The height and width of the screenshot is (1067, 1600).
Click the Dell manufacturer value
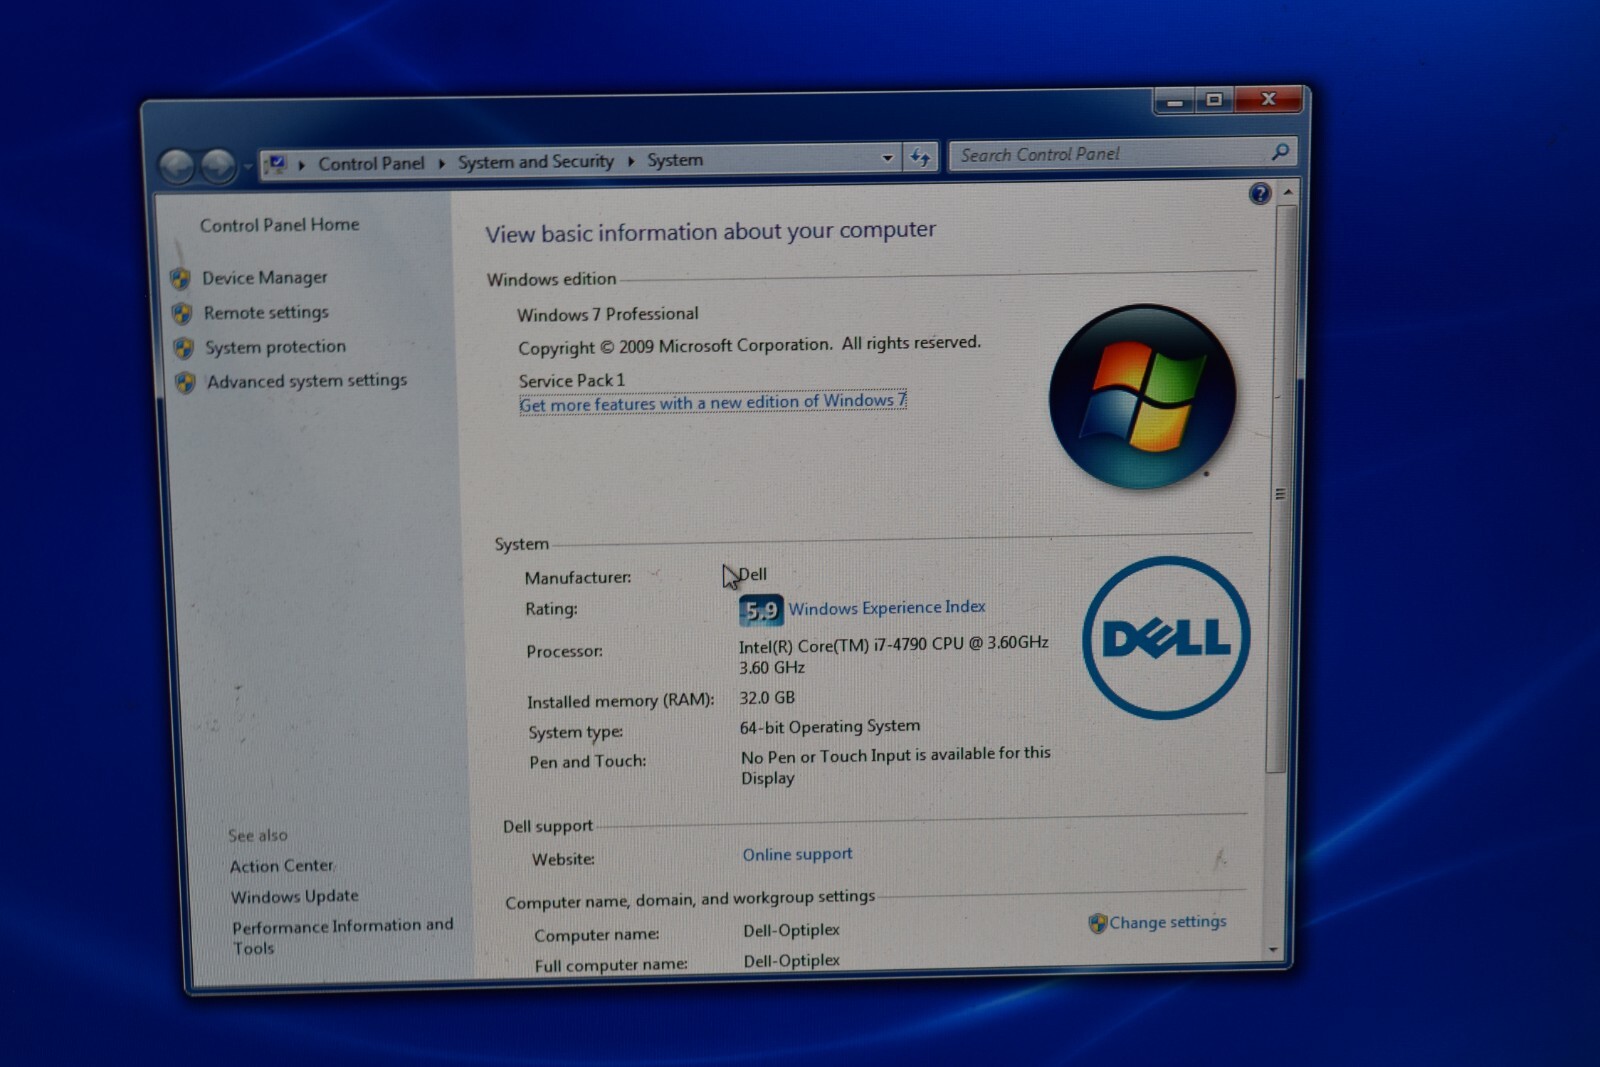click(753, 574)
